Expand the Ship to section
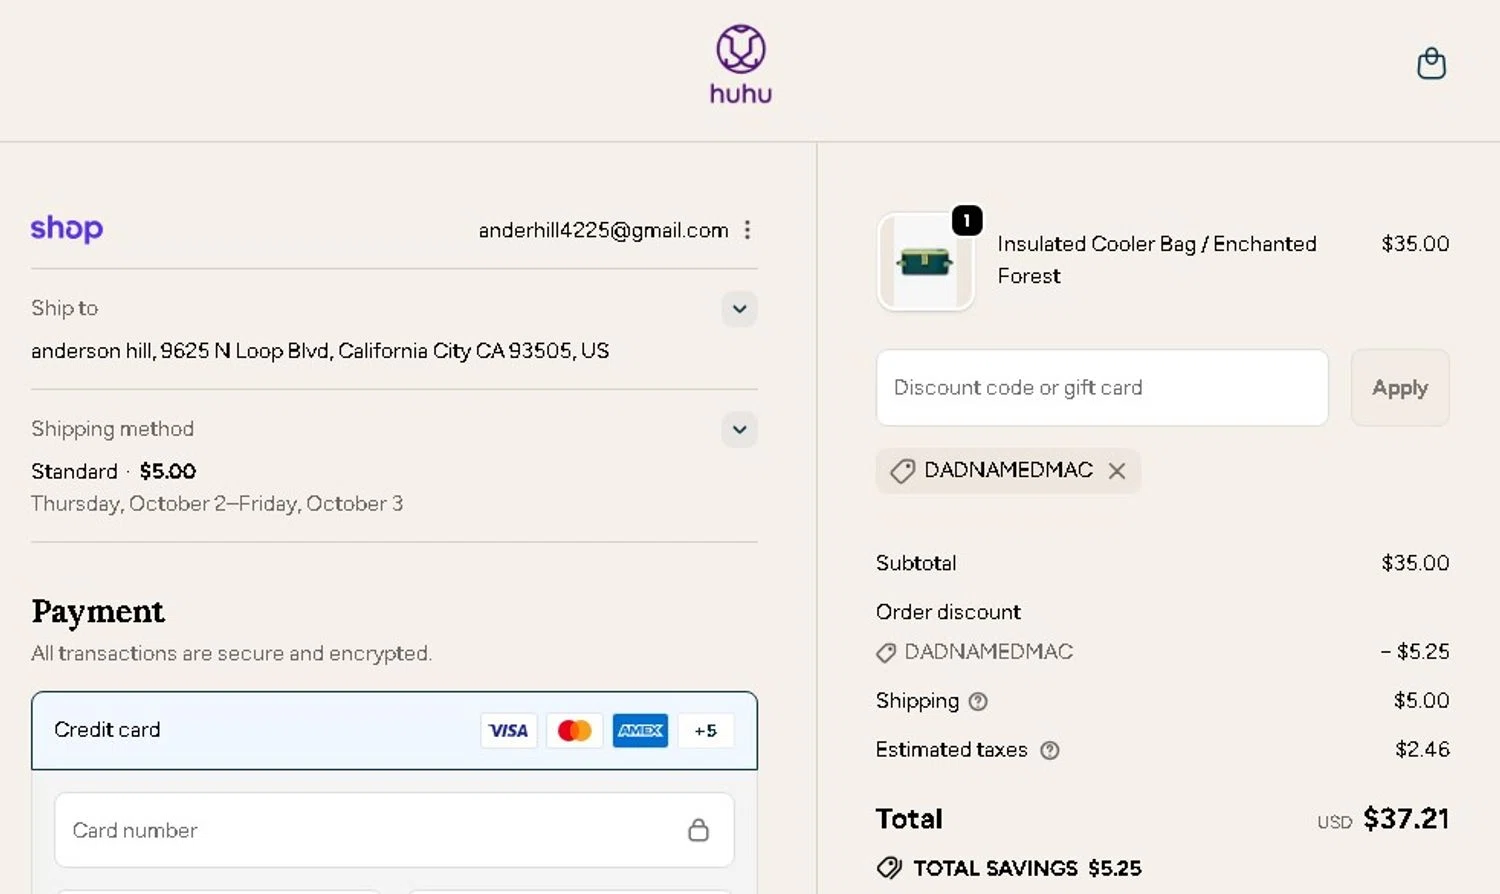Image resolution: width=1500 pixels, height=894 pixels. (x=739, y=309)
